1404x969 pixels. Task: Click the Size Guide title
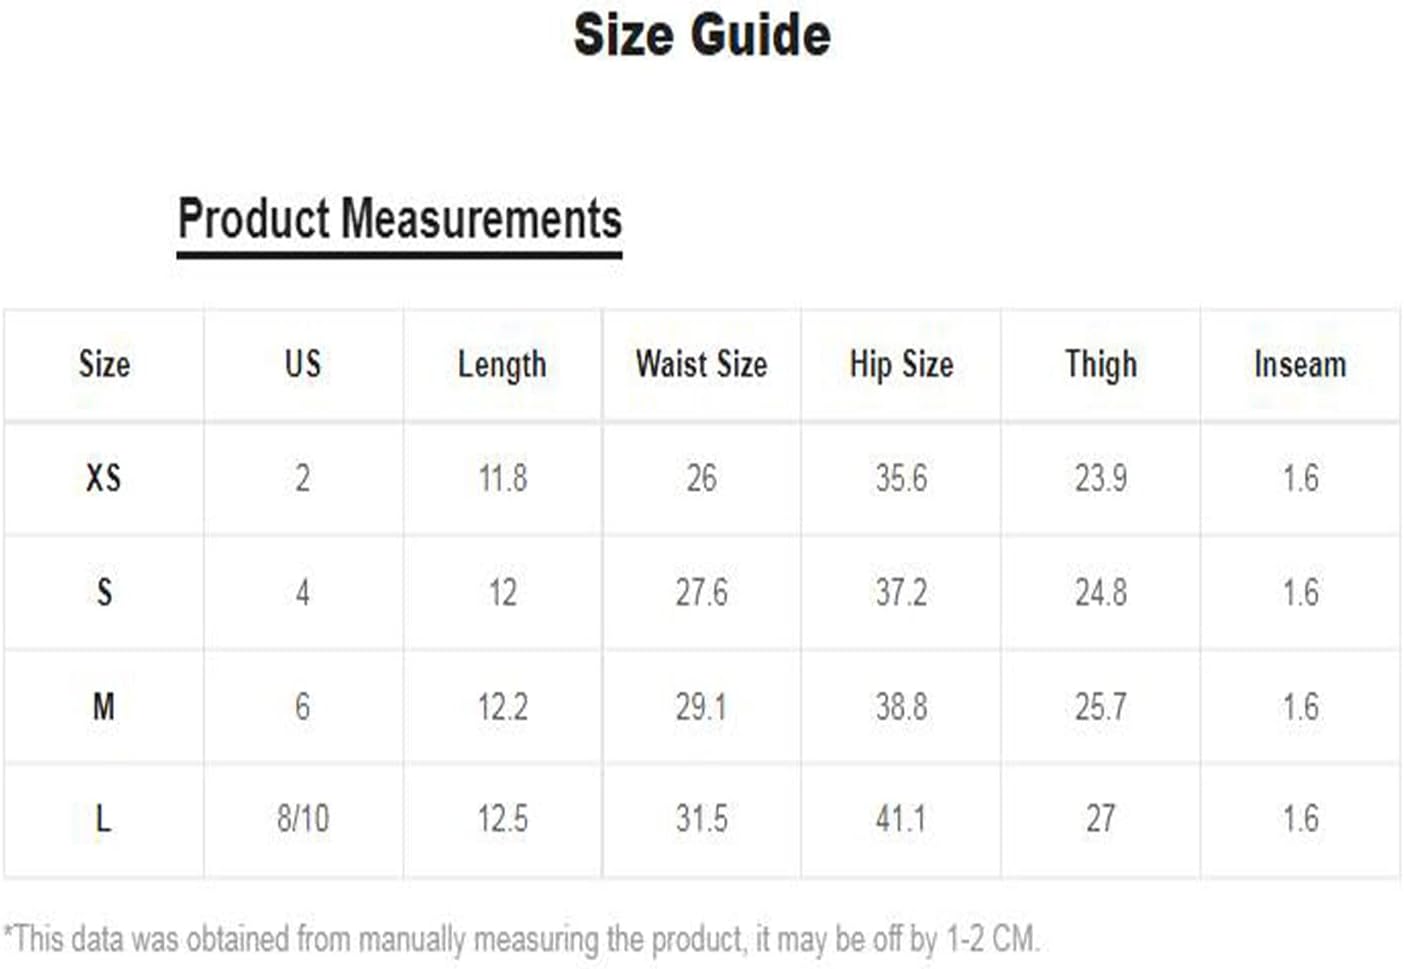pos(702,35)
